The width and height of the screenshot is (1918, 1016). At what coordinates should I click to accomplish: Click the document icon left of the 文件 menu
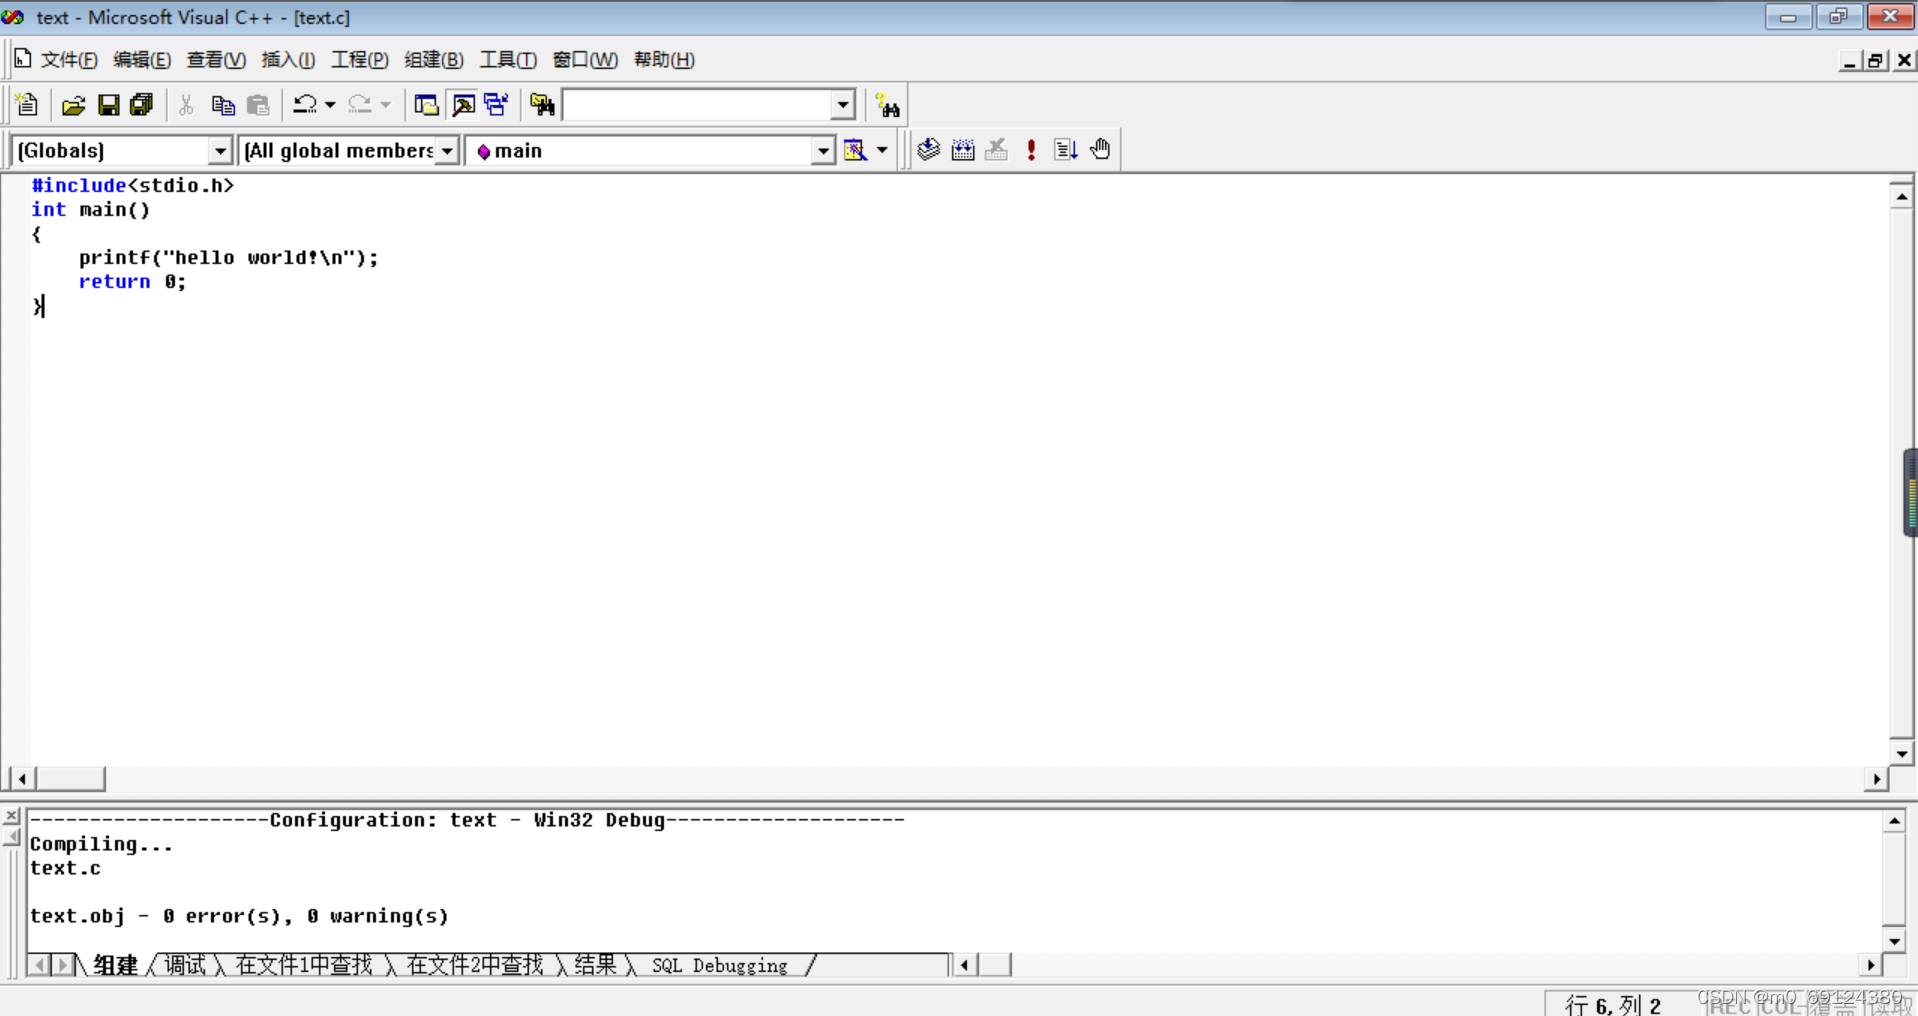(22, 59)
